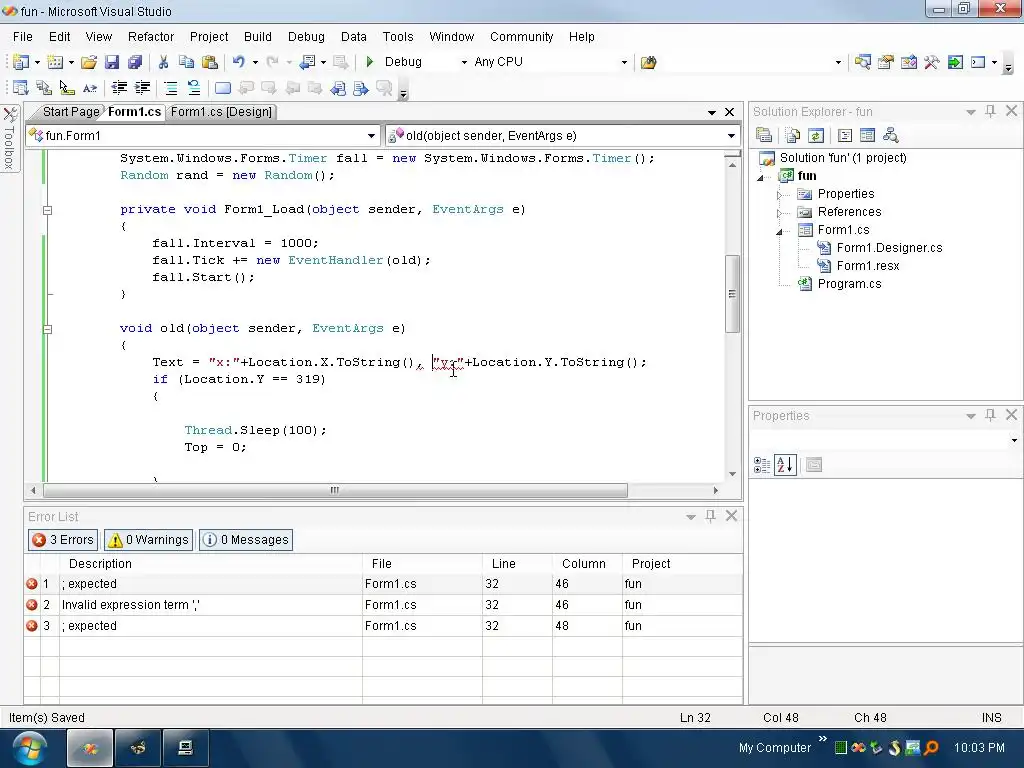Open the Undo history dropdown arrow
The width and height of the screenshot is (1024, 768).
tap(255, 62)
